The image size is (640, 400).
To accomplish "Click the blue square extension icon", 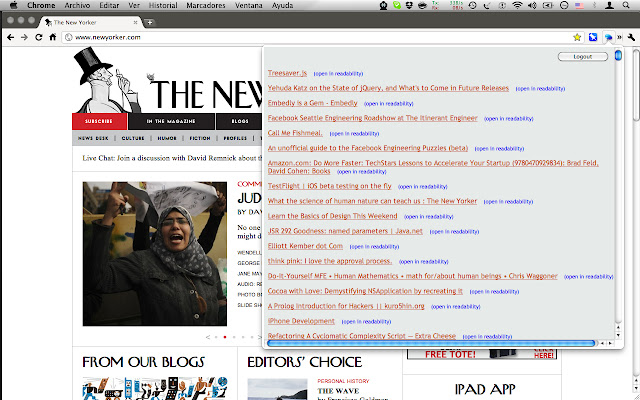I will tap(593, 37).
